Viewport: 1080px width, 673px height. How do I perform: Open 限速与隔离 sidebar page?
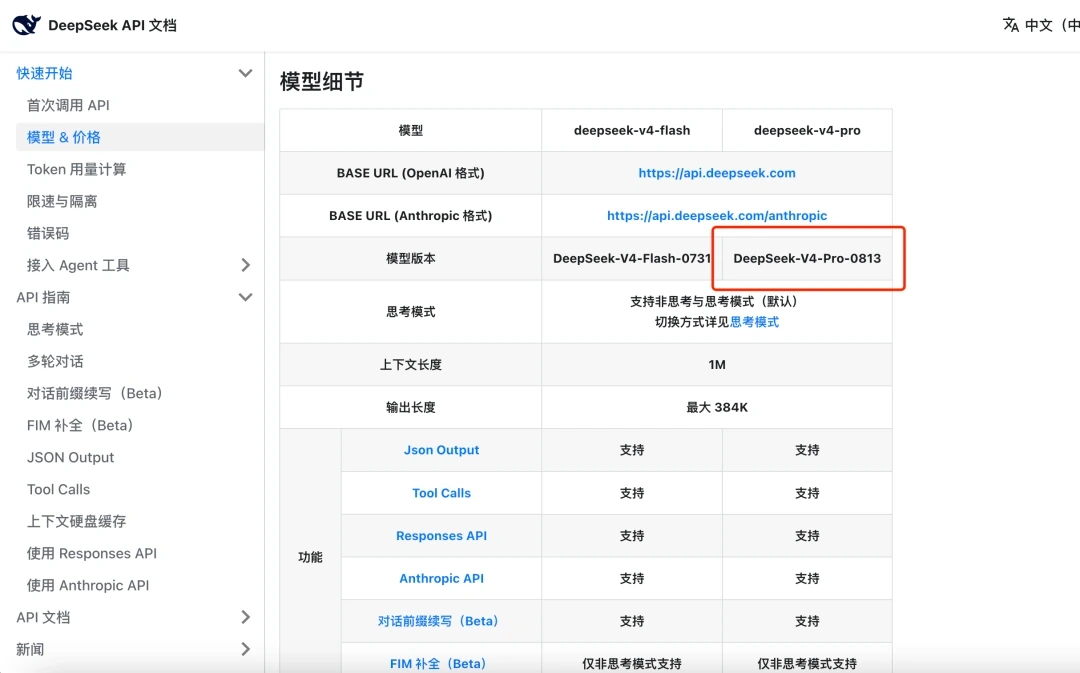coord(62,201)
